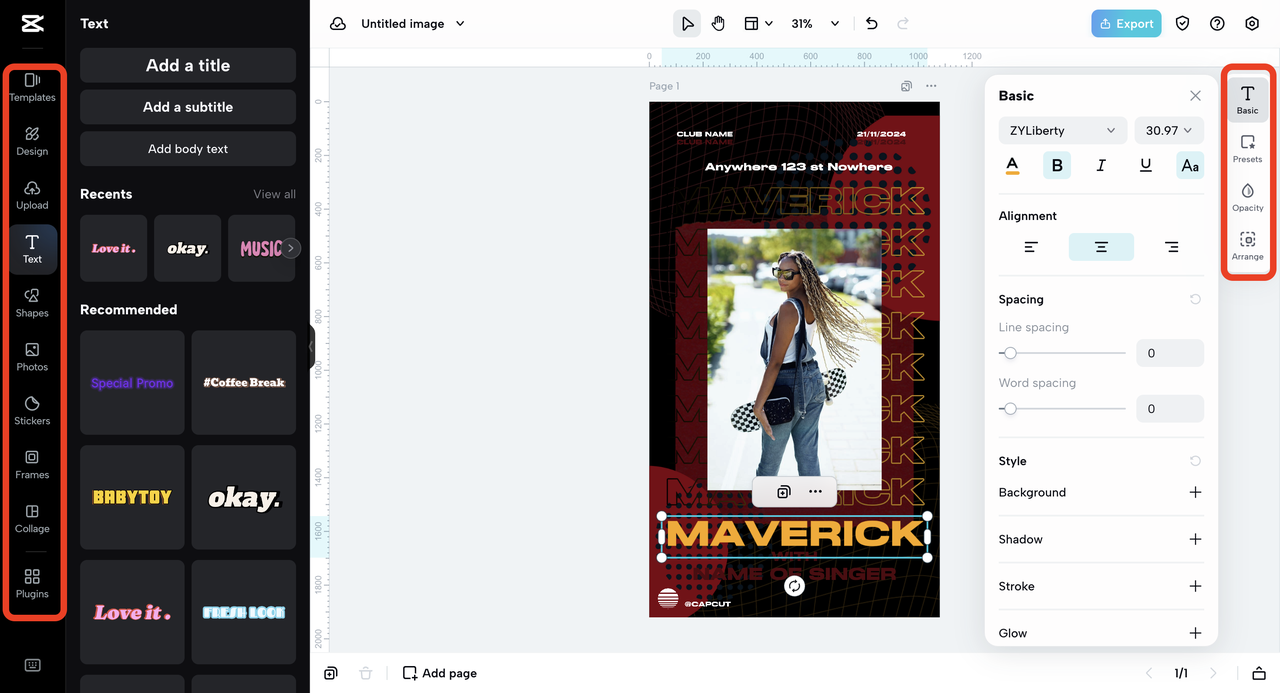1280x693 pixels.
Task: Toggle bold formatting
Action: coord(1057,166)
